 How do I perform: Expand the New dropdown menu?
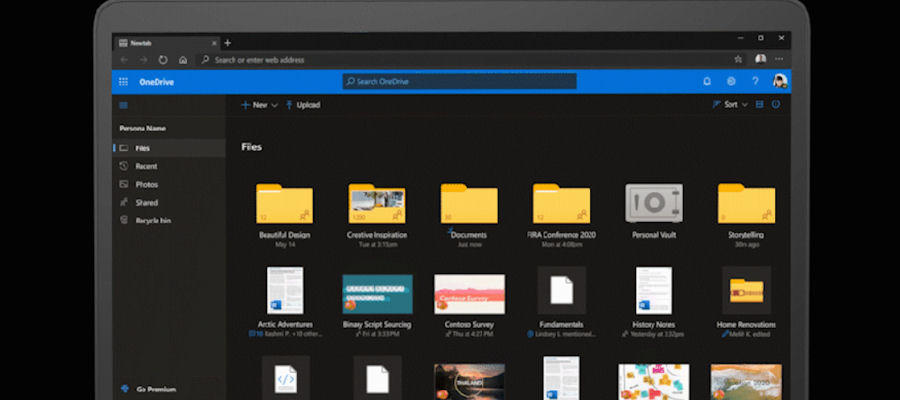click(x=259, y=105)
